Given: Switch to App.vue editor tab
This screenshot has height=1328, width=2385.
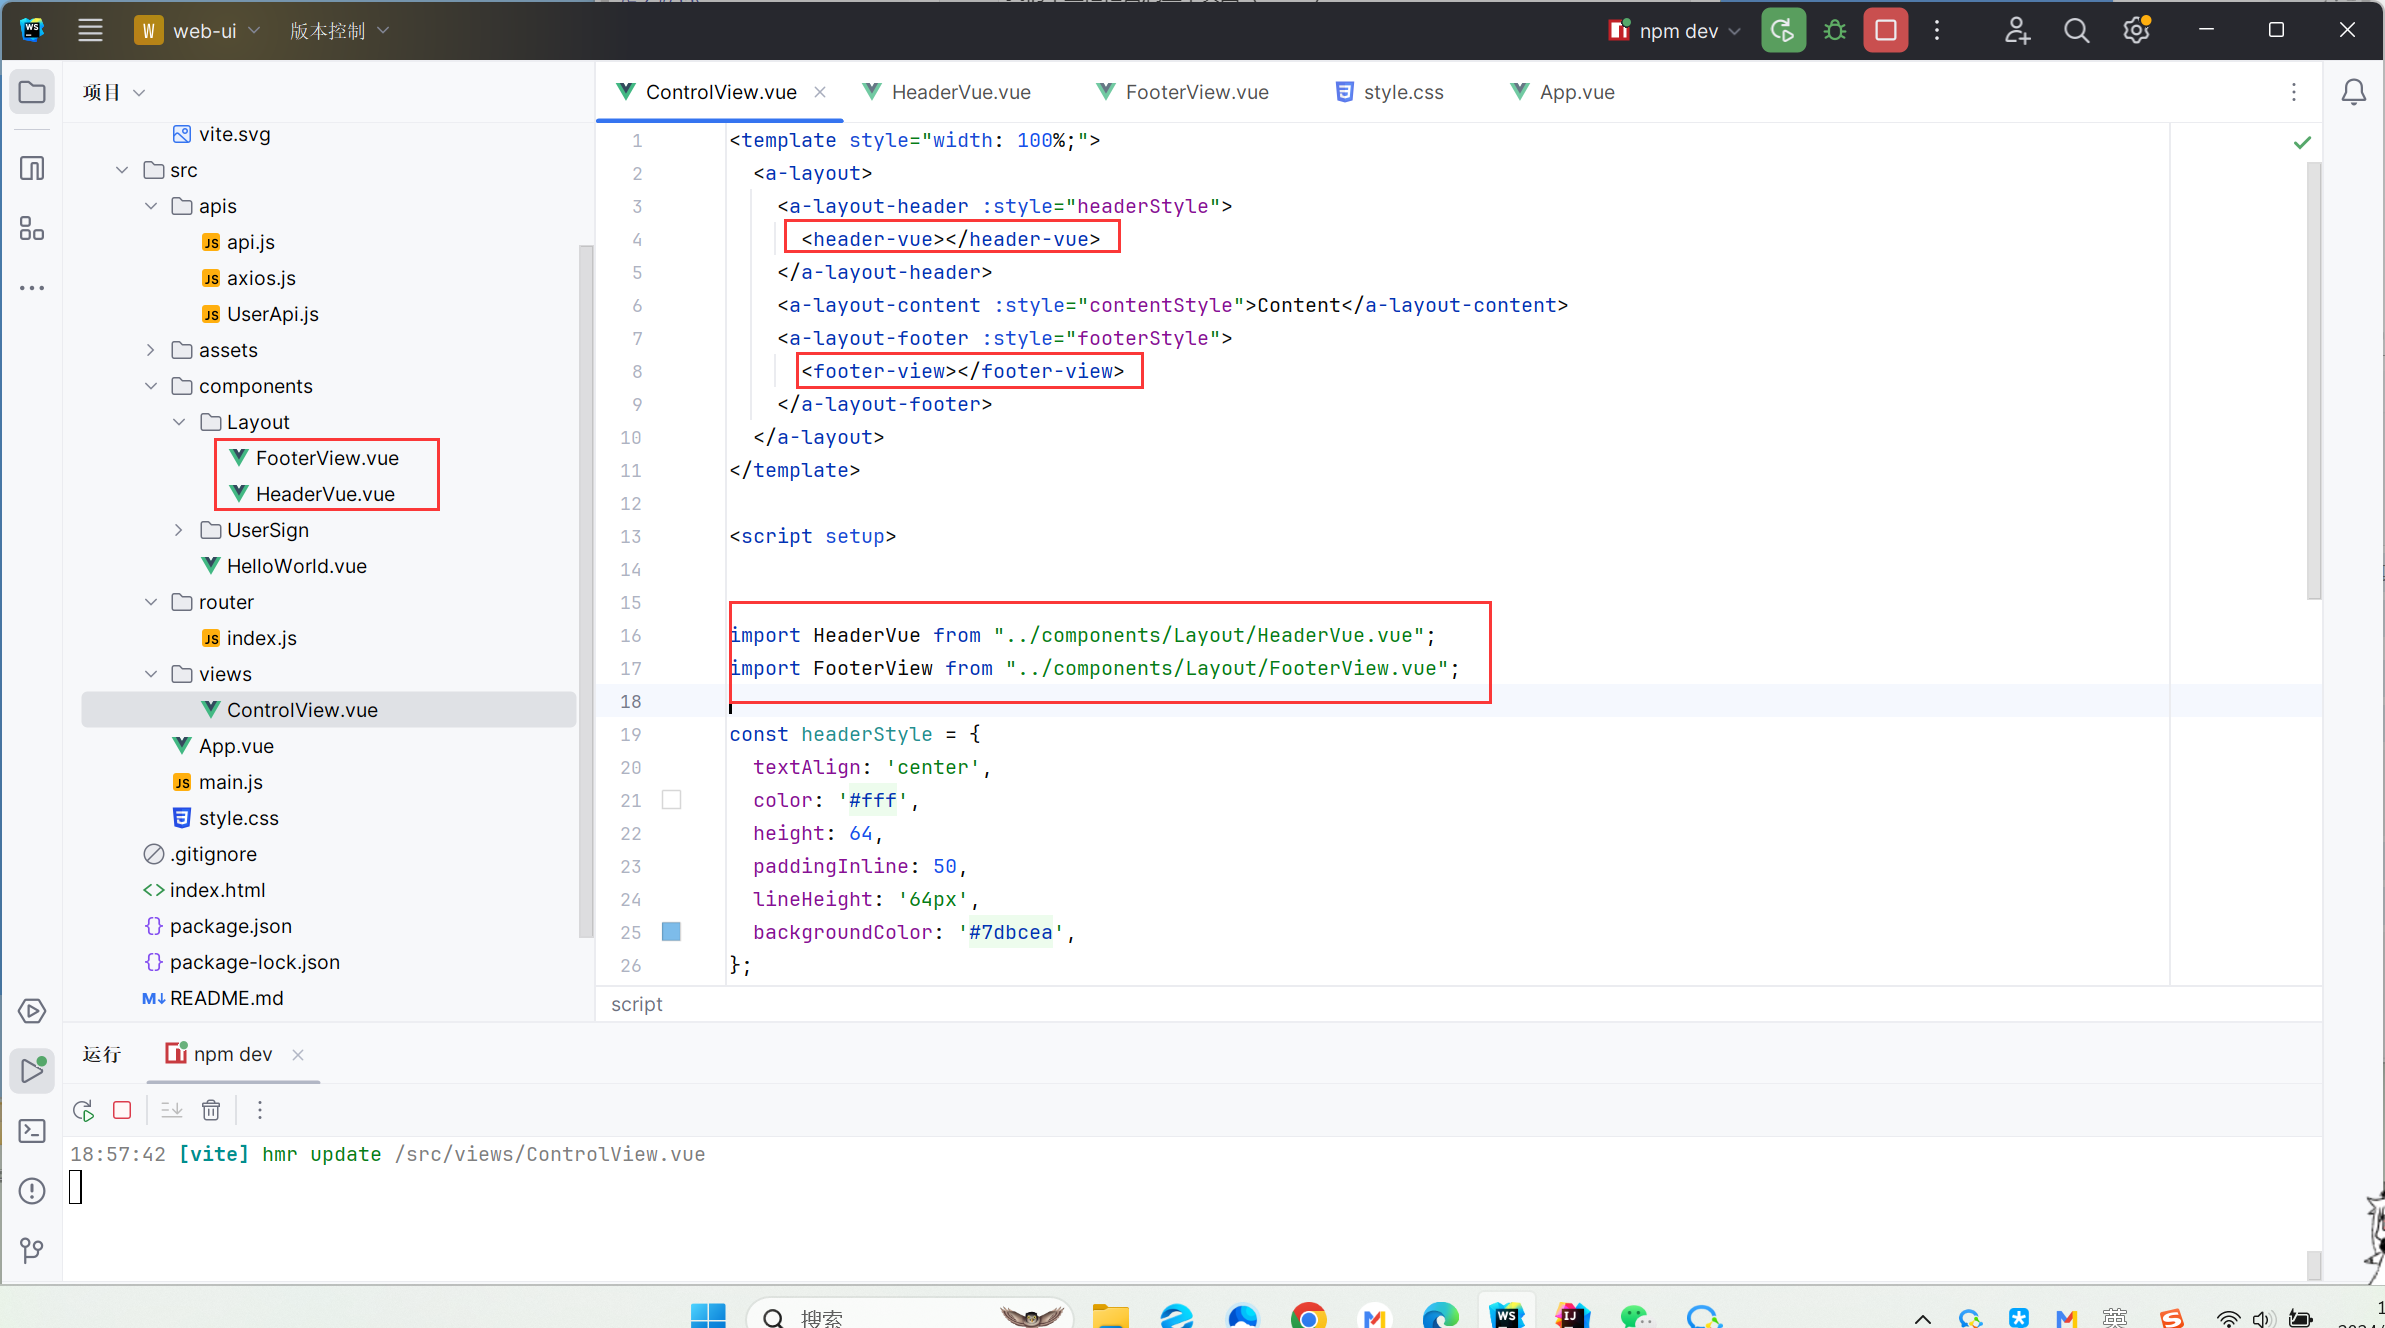Looking at the screenshot, I should point(1563,92).
